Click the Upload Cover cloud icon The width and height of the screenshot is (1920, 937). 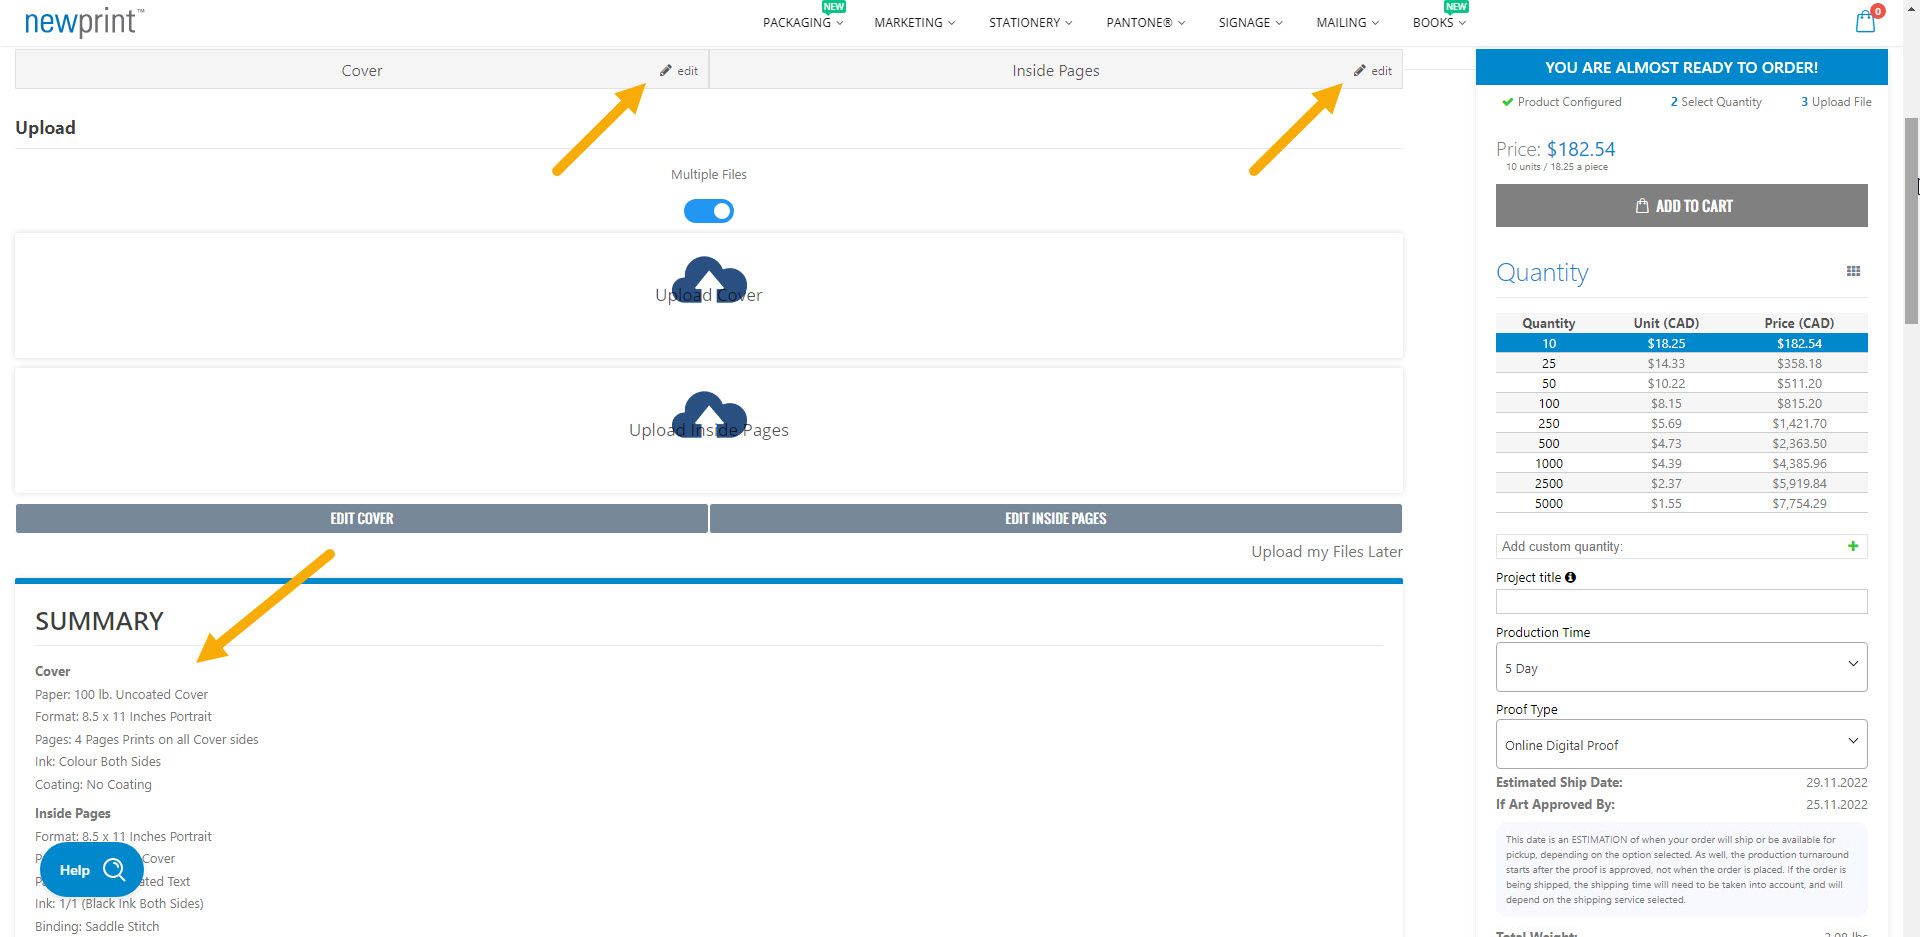(708, 280)
